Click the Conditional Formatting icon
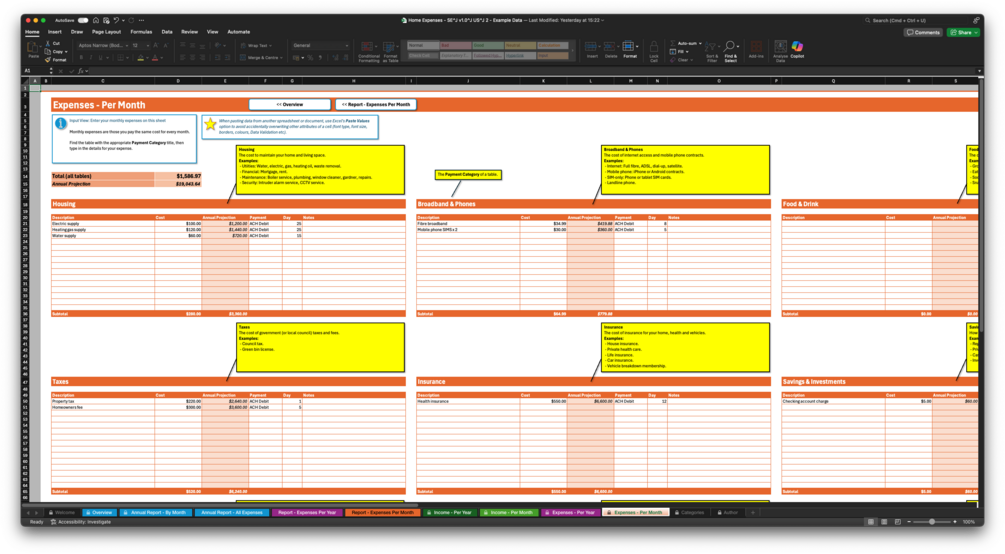This screenshot has width=1005, height=554. [x=367, y=47]
